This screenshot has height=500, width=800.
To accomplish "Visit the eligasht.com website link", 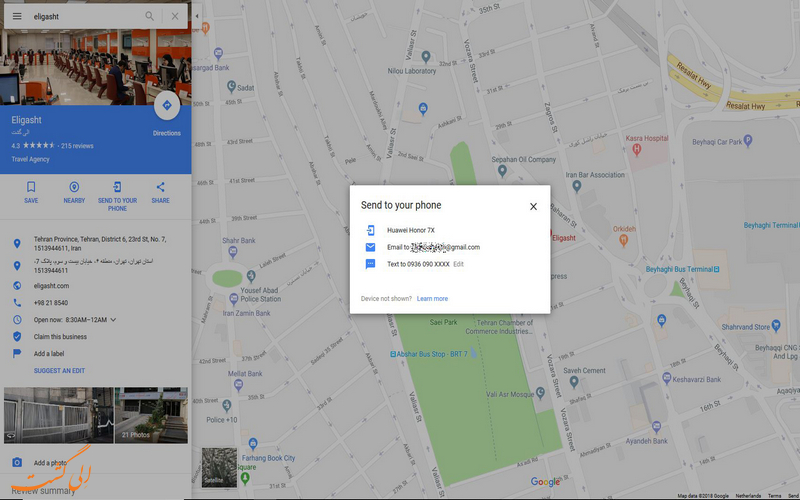I will point(51,286).
